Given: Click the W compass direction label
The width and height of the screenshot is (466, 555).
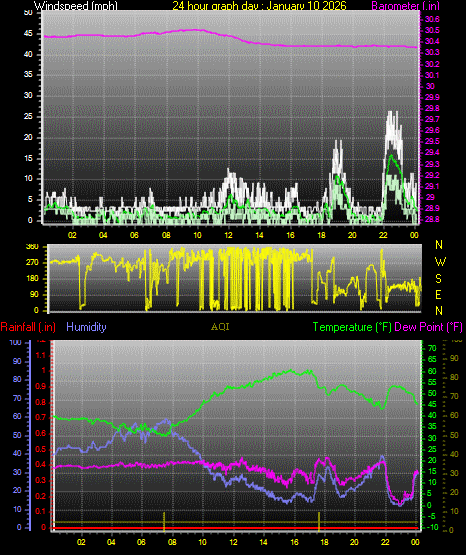Looking at the screenshot, I should (x=440, y=262).
